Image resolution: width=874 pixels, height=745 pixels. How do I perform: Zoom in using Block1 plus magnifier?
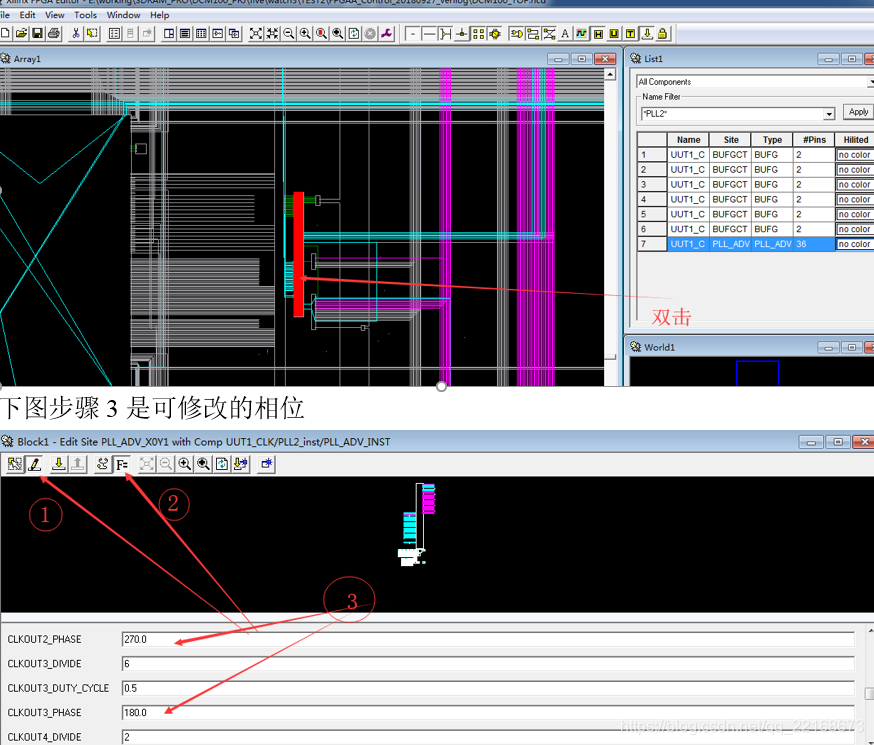tap(184, 464)
